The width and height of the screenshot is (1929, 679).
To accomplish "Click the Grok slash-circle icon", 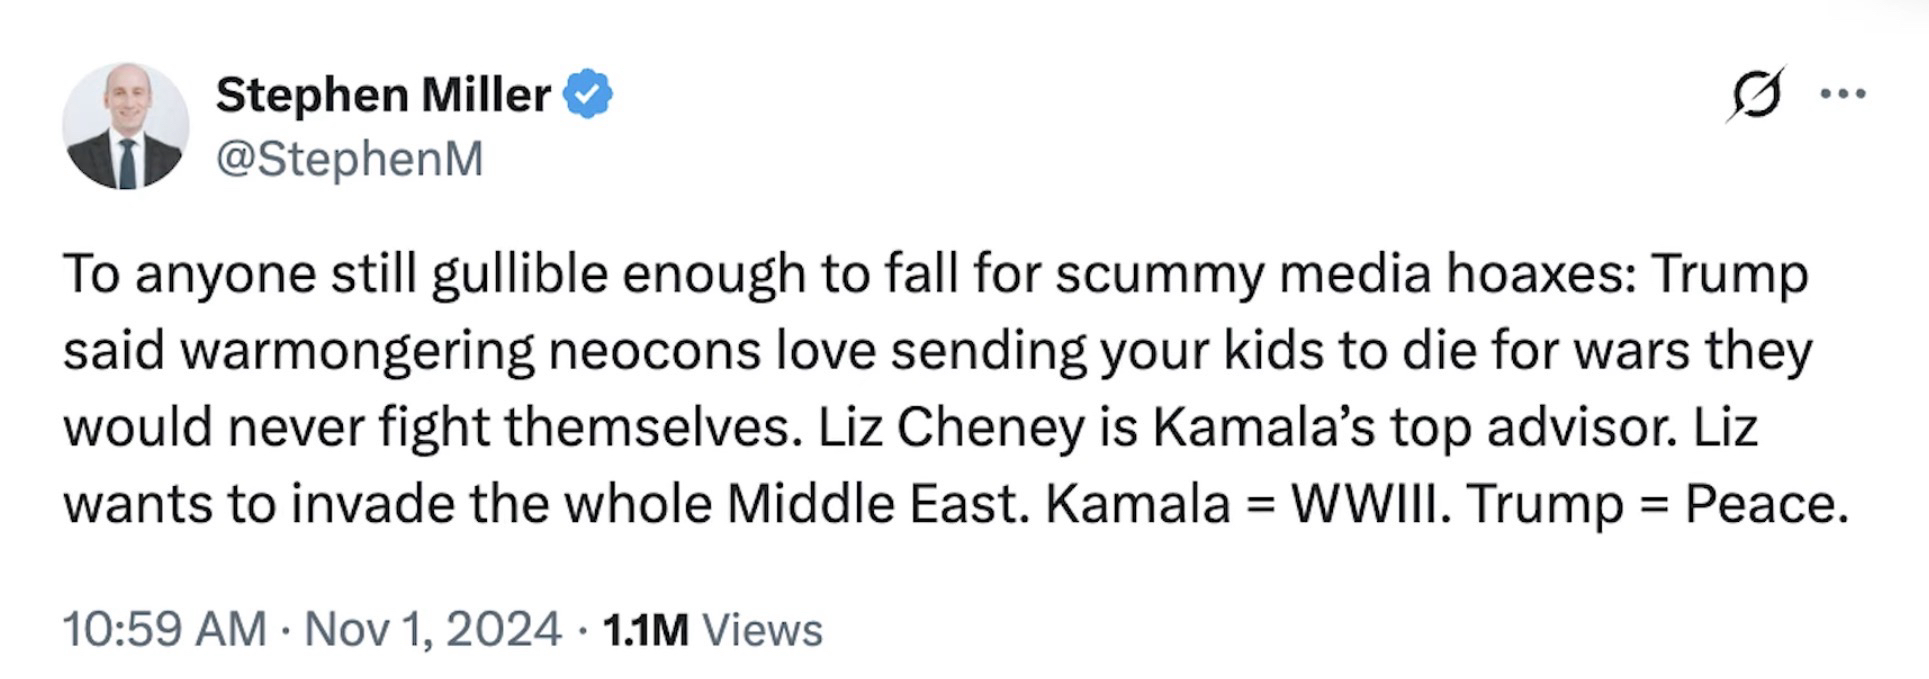I will point(1755,95).
